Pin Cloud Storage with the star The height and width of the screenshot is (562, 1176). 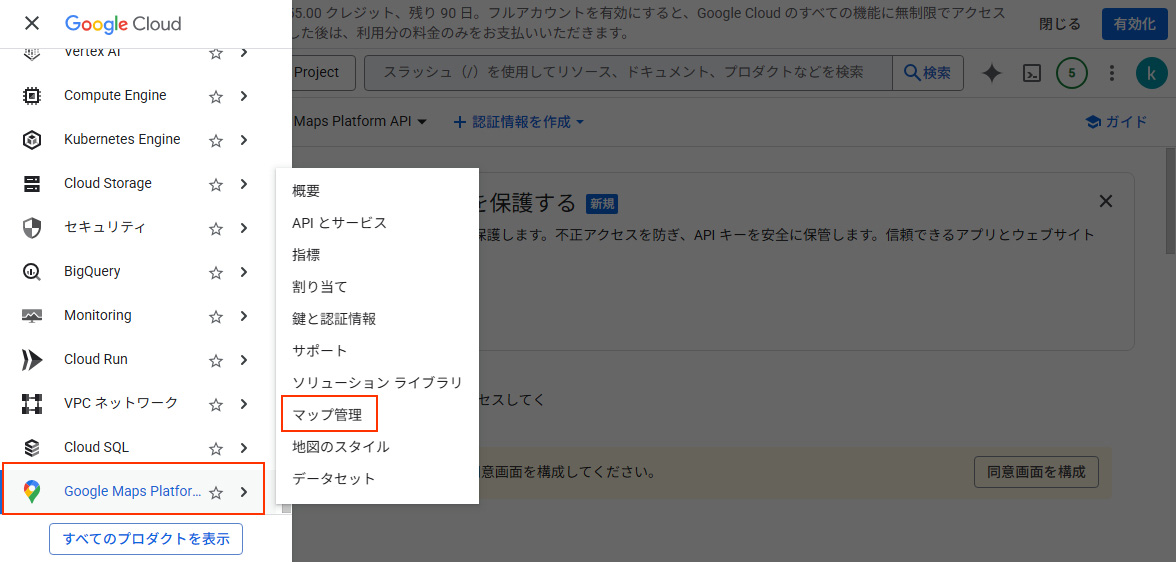pyautogui.click(x=215, y=185)
